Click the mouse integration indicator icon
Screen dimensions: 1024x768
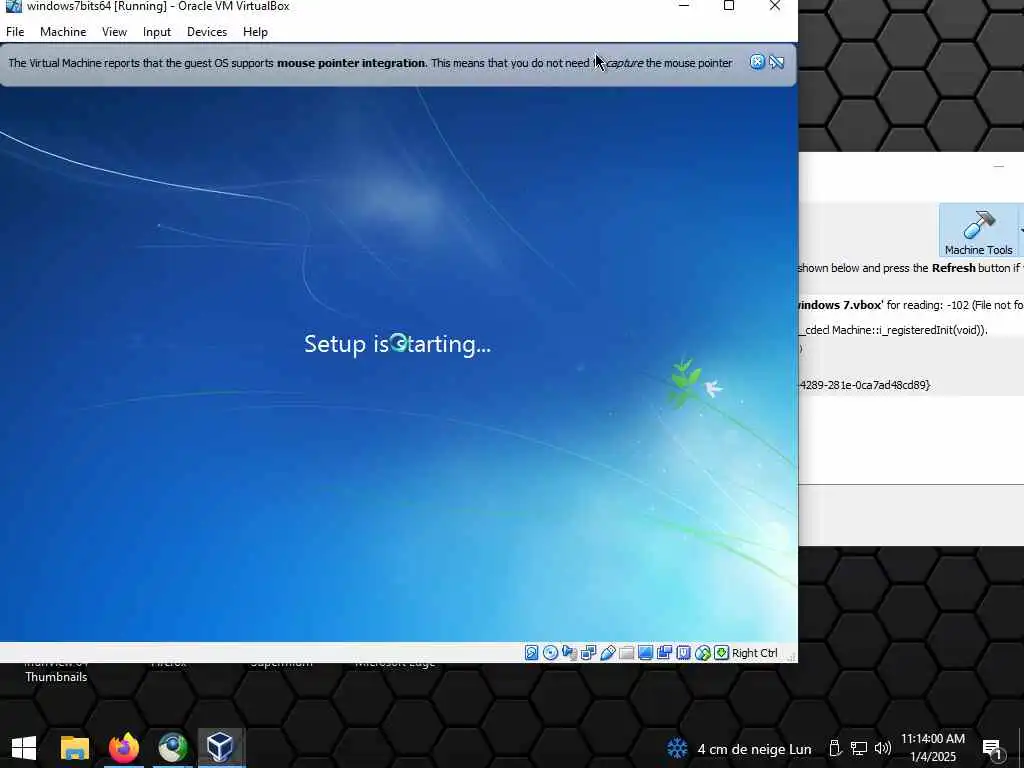pos(703,652)
